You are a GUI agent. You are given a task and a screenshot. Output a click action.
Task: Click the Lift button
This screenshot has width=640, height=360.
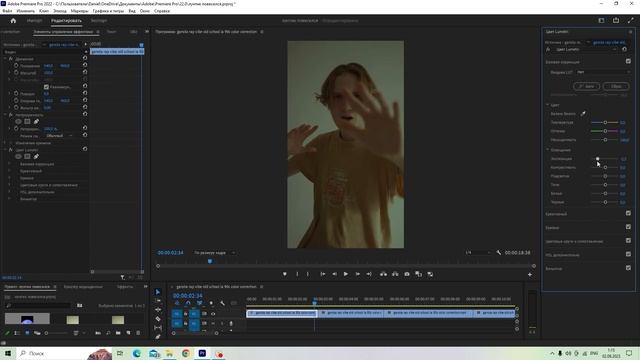(x=383, y=274)
